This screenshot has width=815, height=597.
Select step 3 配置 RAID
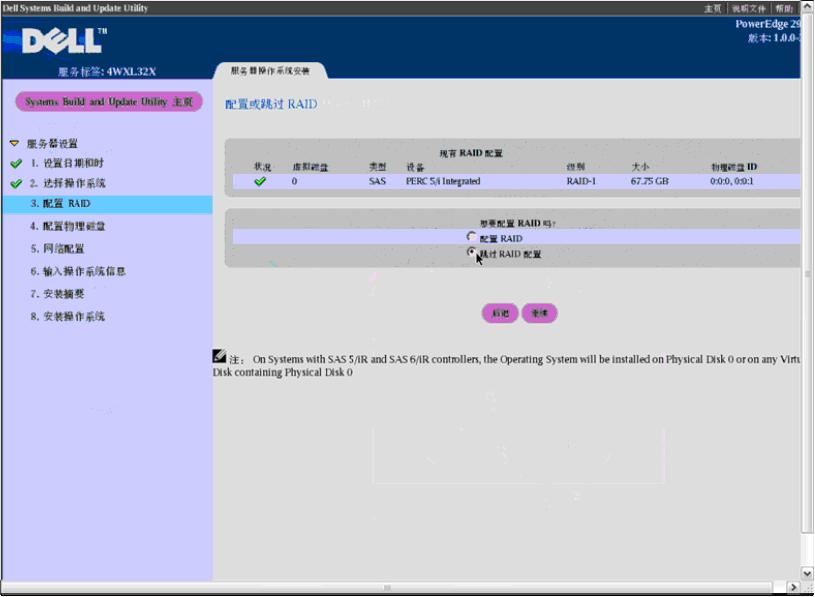(107, 204)
